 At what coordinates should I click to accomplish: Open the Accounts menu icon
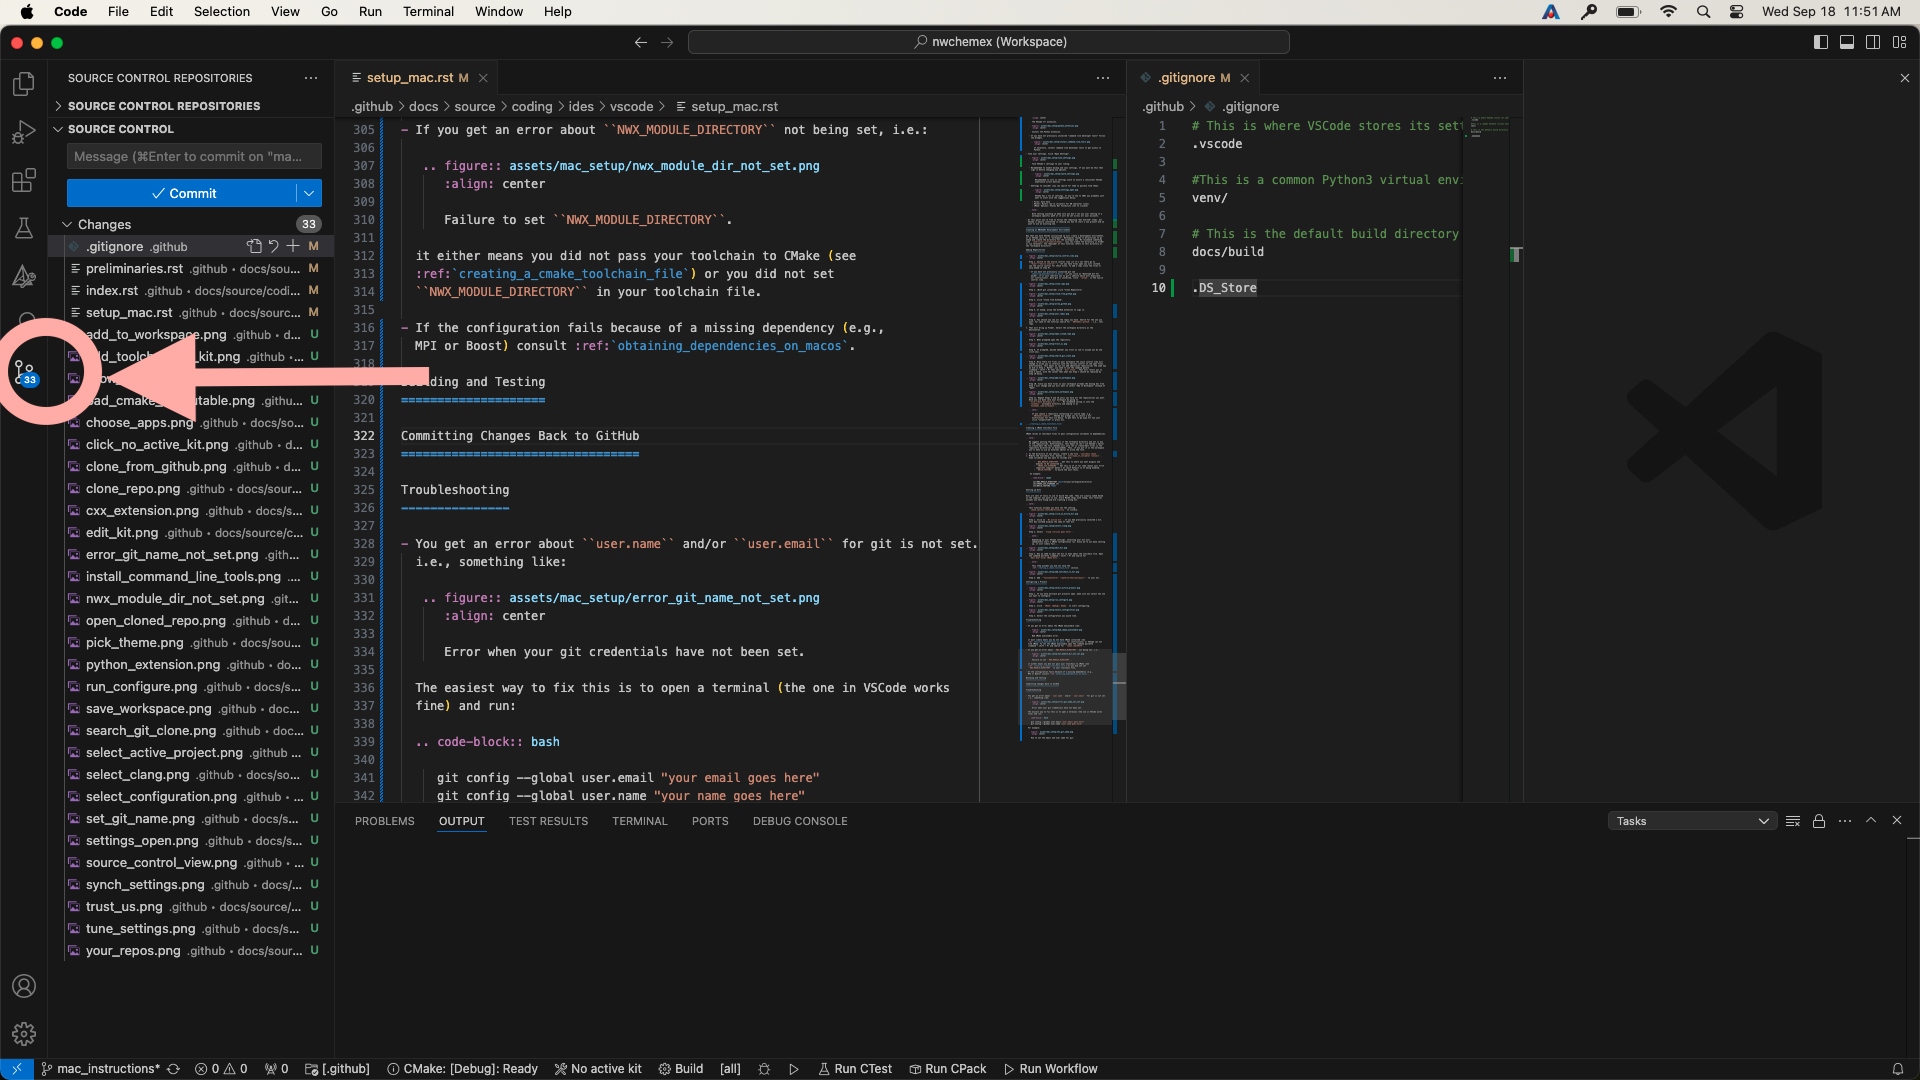[x=24, y=986]
